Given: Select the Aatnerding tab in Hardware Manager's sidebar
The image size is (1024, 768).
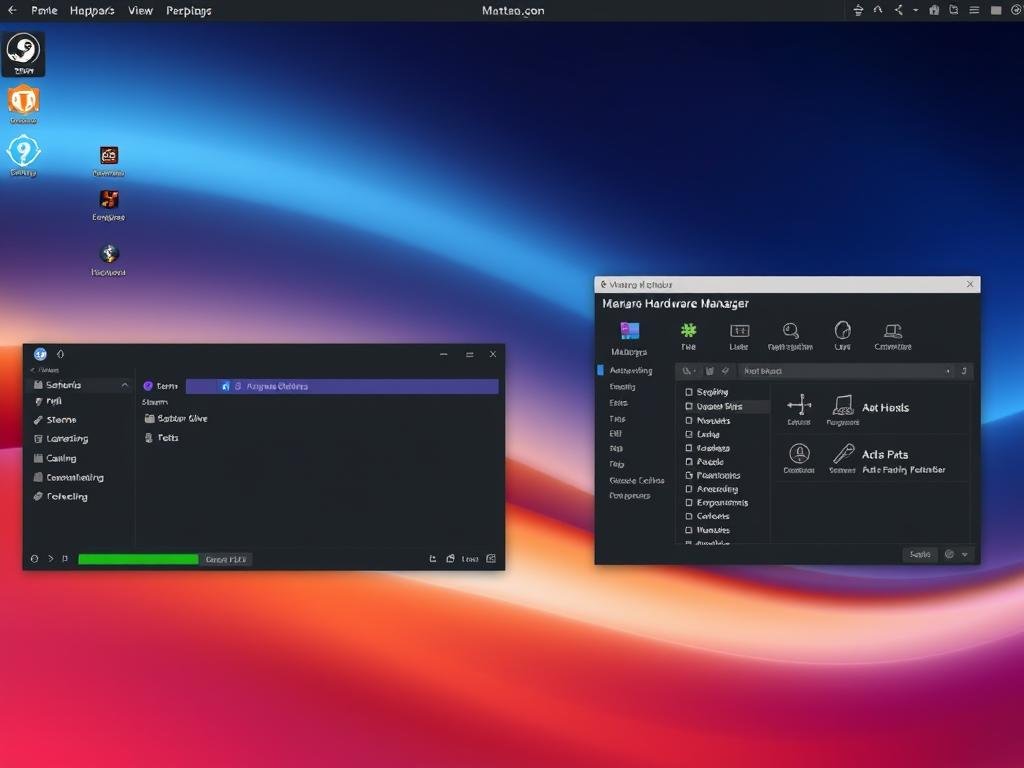Looking at the screenshot, I should click(631, 370).
